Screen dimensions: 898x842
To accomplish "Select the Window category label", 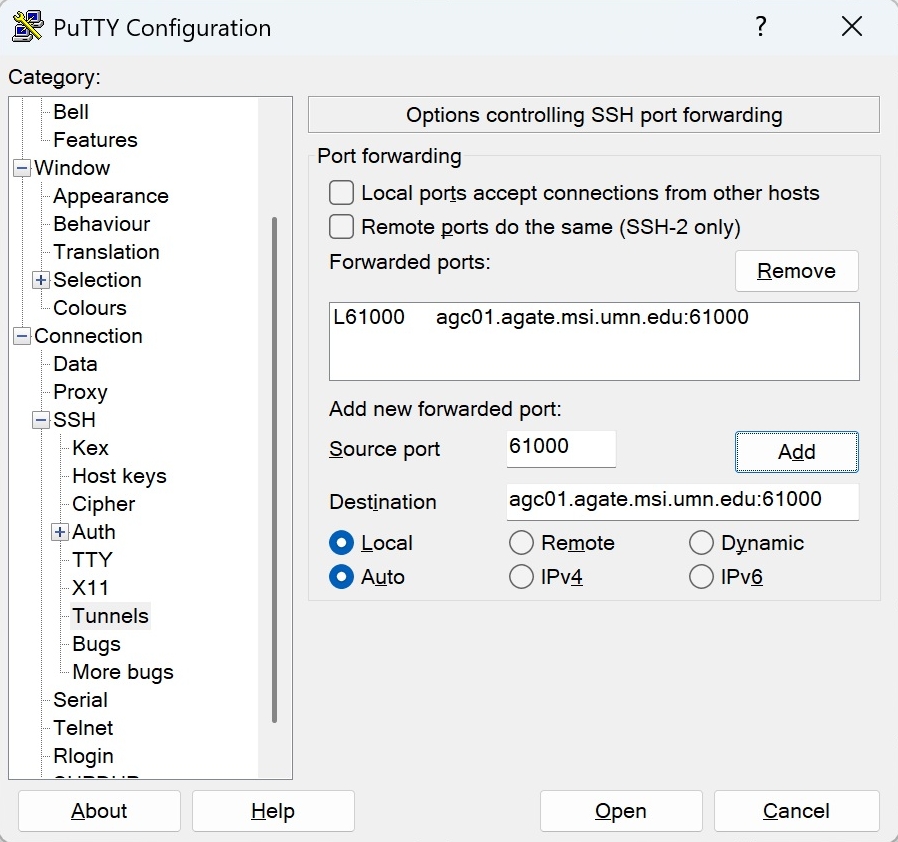I will (72, 168).
